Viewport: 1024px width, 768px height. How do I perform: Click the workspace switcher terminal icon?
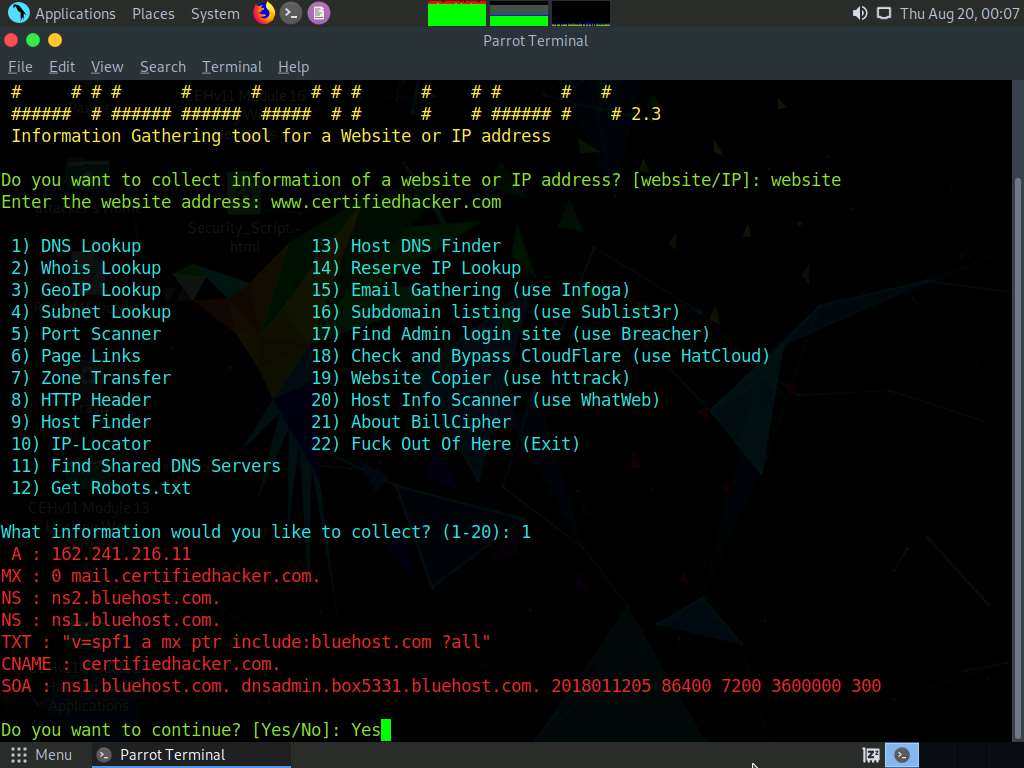click(x=902, y=755)
